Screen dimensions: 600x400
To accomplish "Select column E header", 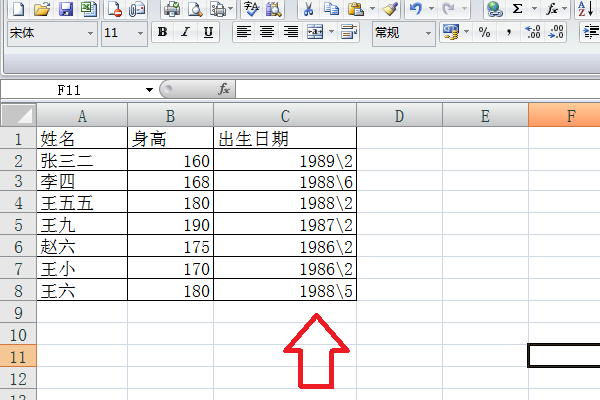I will point(485,116).
